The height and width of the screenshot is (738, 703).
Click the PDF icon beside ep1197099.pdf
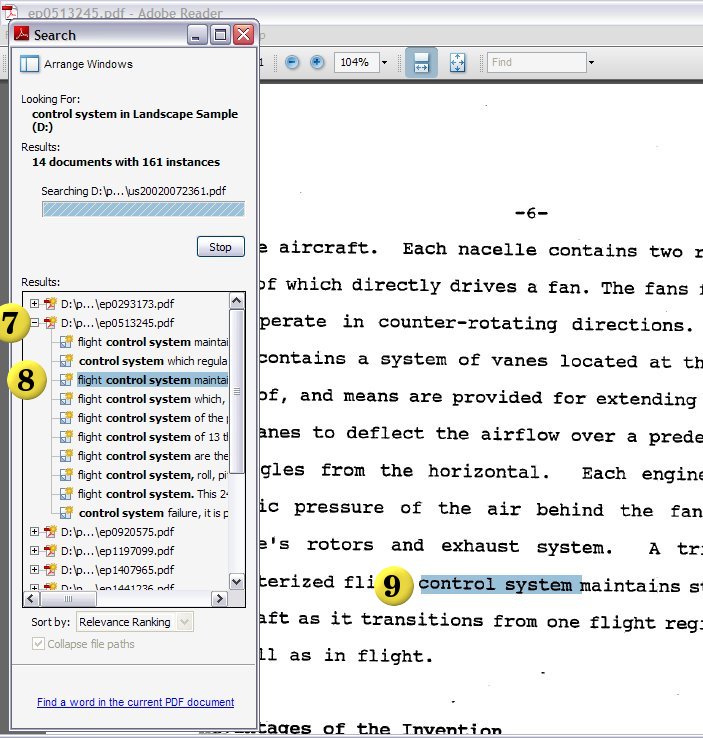click(49, 551)
